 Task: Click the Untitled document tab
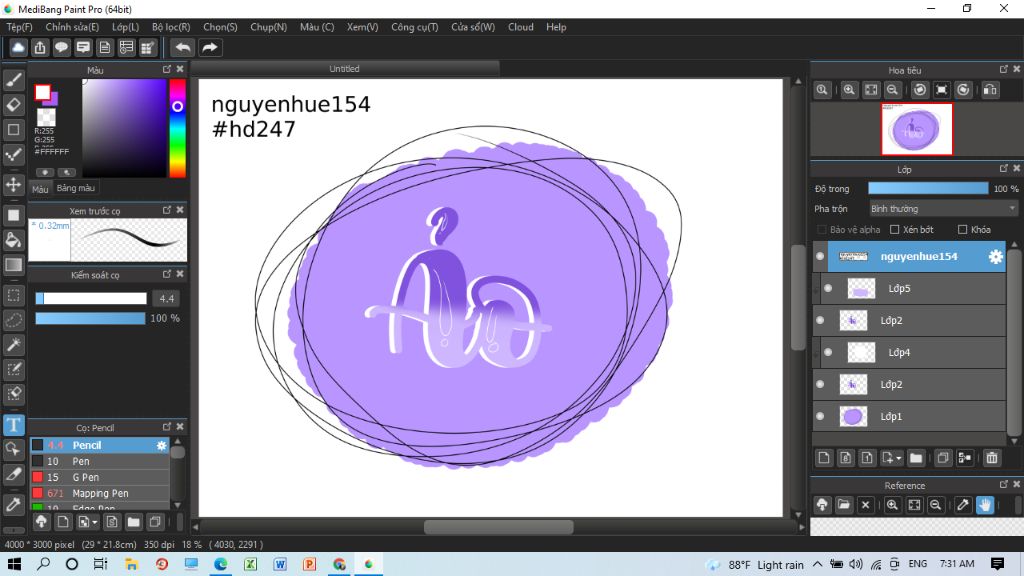tap(345, 69)
